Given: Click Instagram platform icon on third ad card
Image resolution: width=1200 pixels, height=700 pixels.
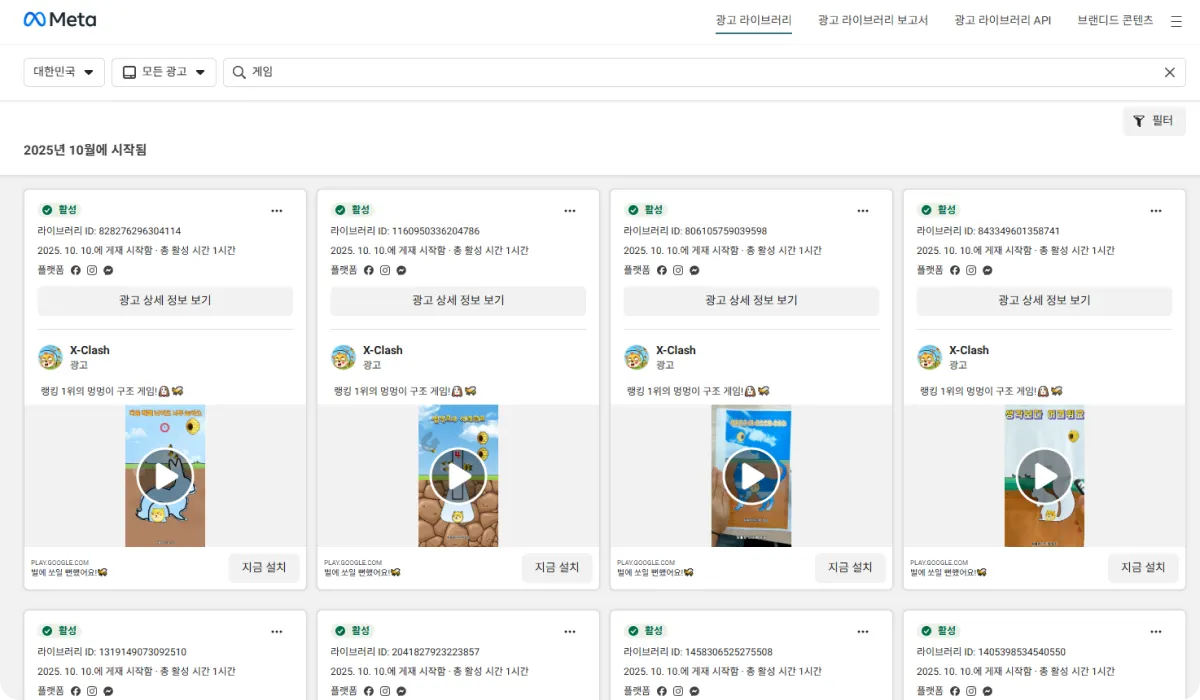Looking at the screenshot, I should tap(677, 270).
